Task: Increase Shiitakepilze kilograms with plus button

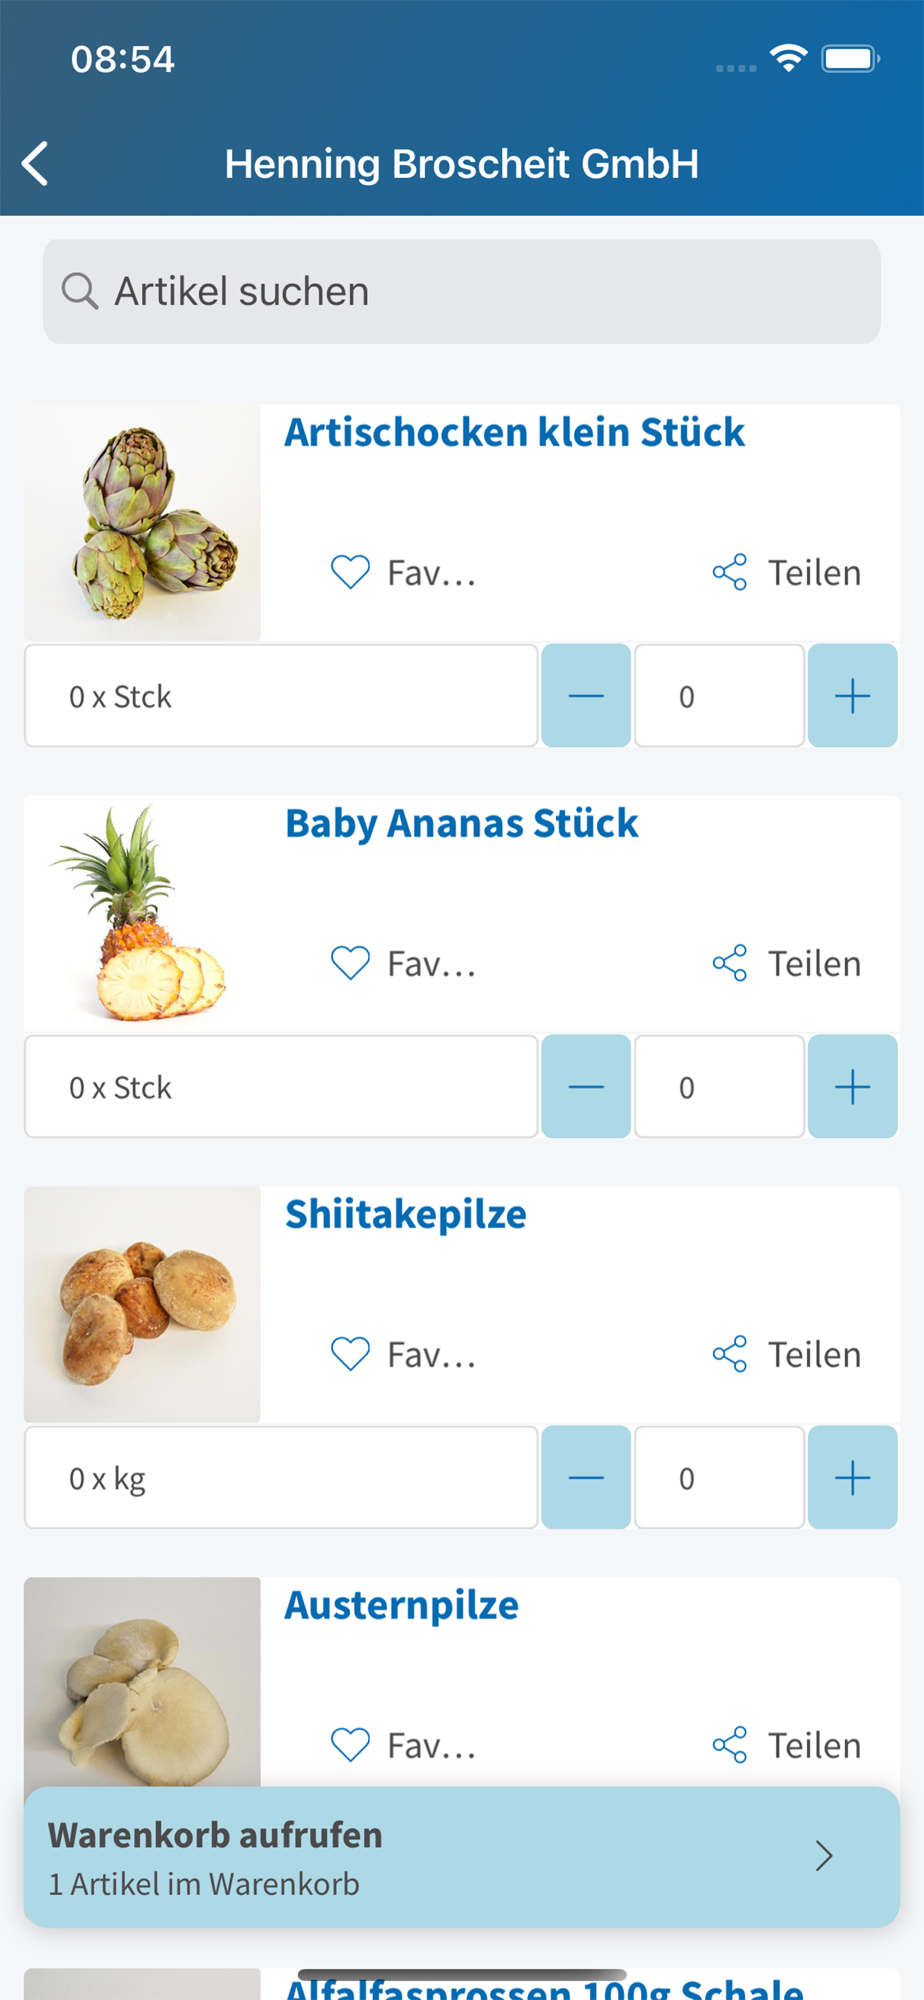Action: click(x=852, y=1478)
